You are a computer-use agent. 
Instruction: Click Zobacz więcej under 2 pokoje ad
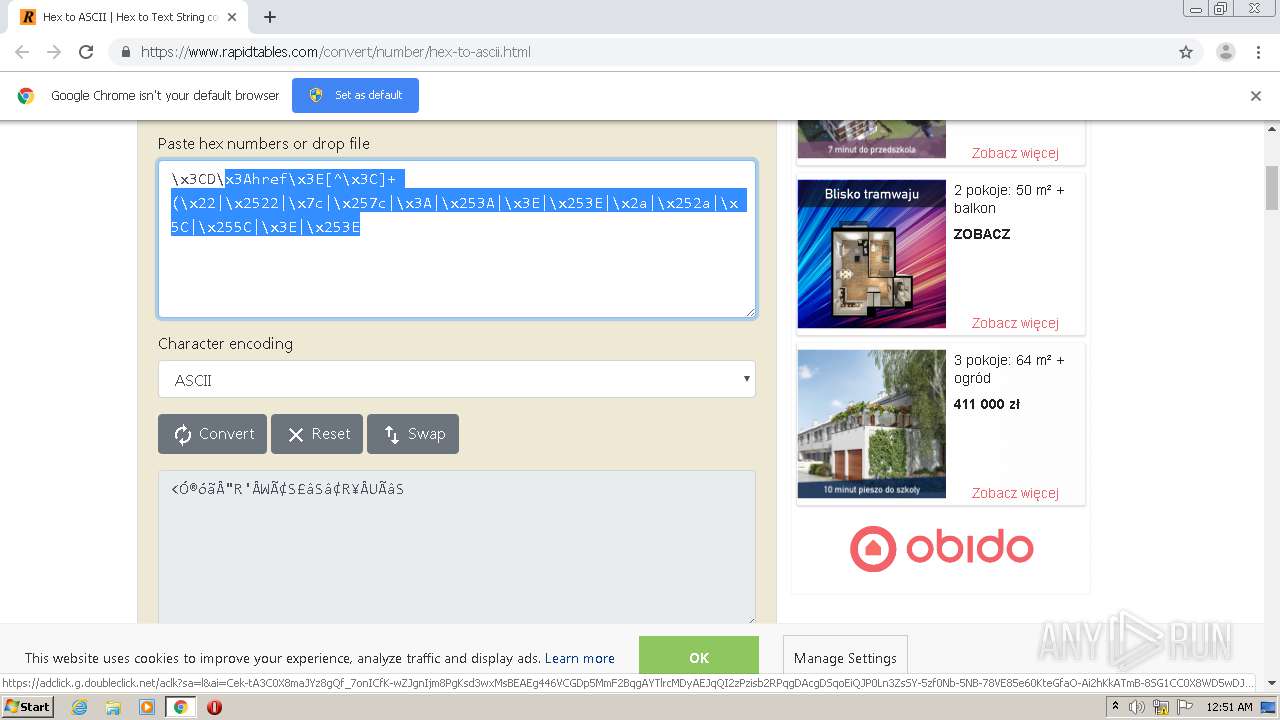[1015, 323]
